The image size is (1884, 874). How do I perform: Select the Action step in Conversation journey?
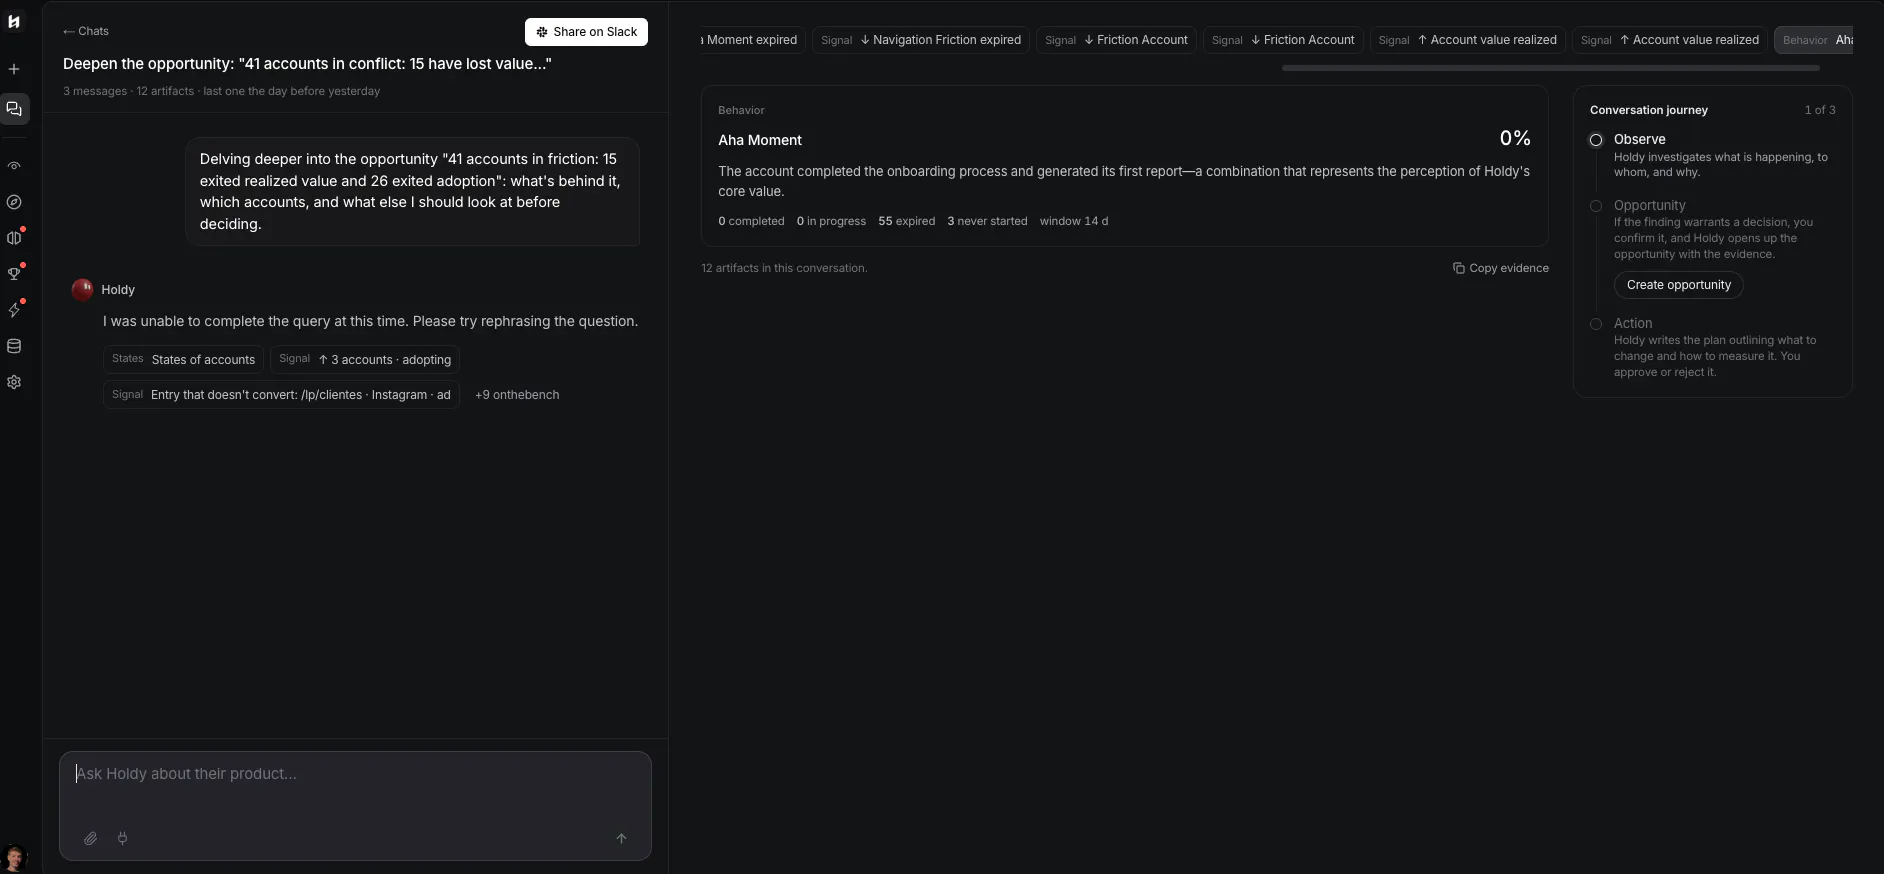(1633, 323)
